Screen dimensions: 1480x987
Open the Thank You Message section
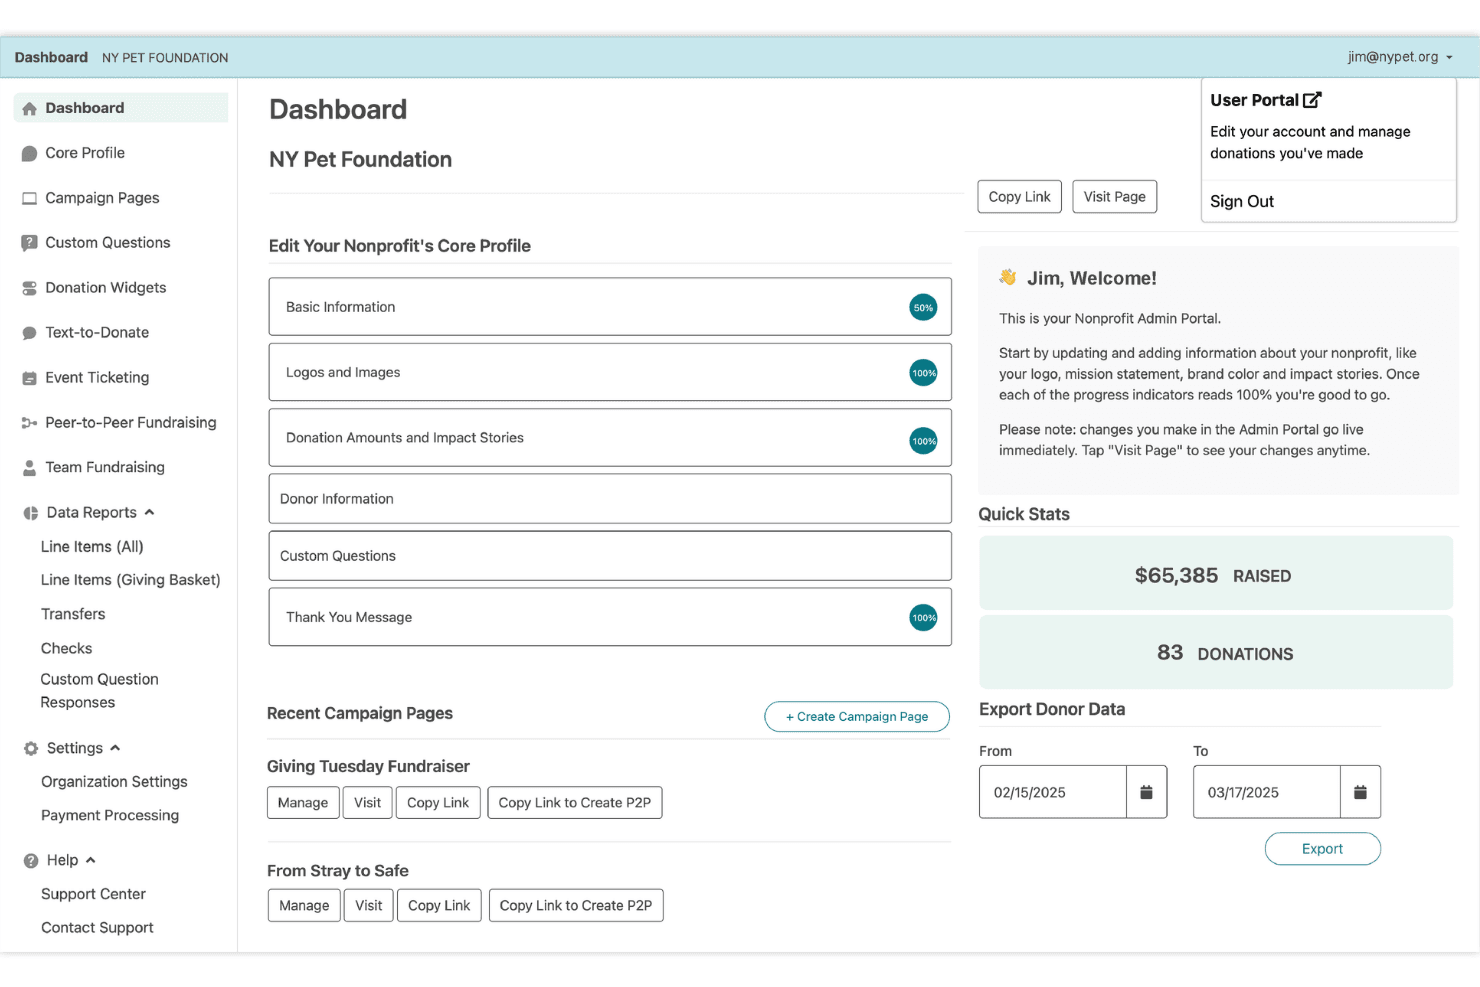(x=610, y=617)
